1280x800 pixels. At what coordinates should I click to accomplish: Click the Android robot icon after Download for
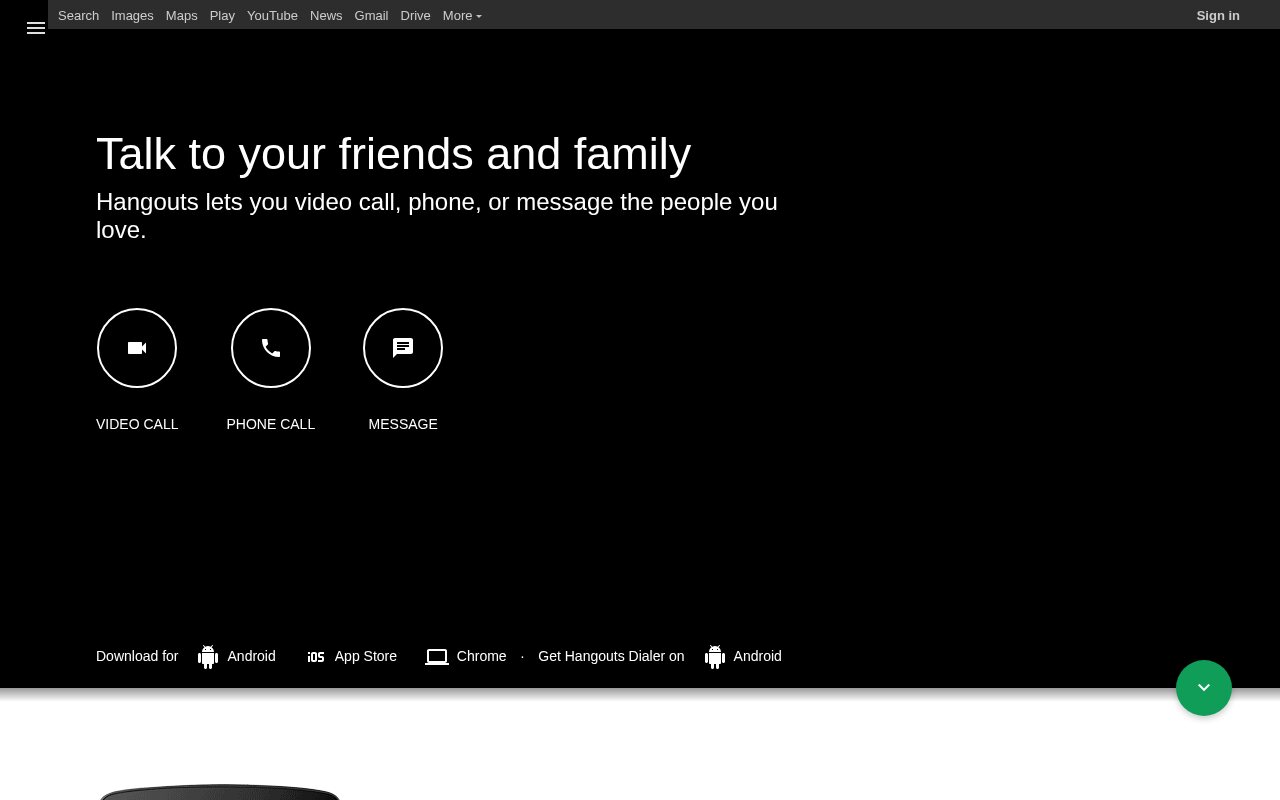[x=208, y=657]
